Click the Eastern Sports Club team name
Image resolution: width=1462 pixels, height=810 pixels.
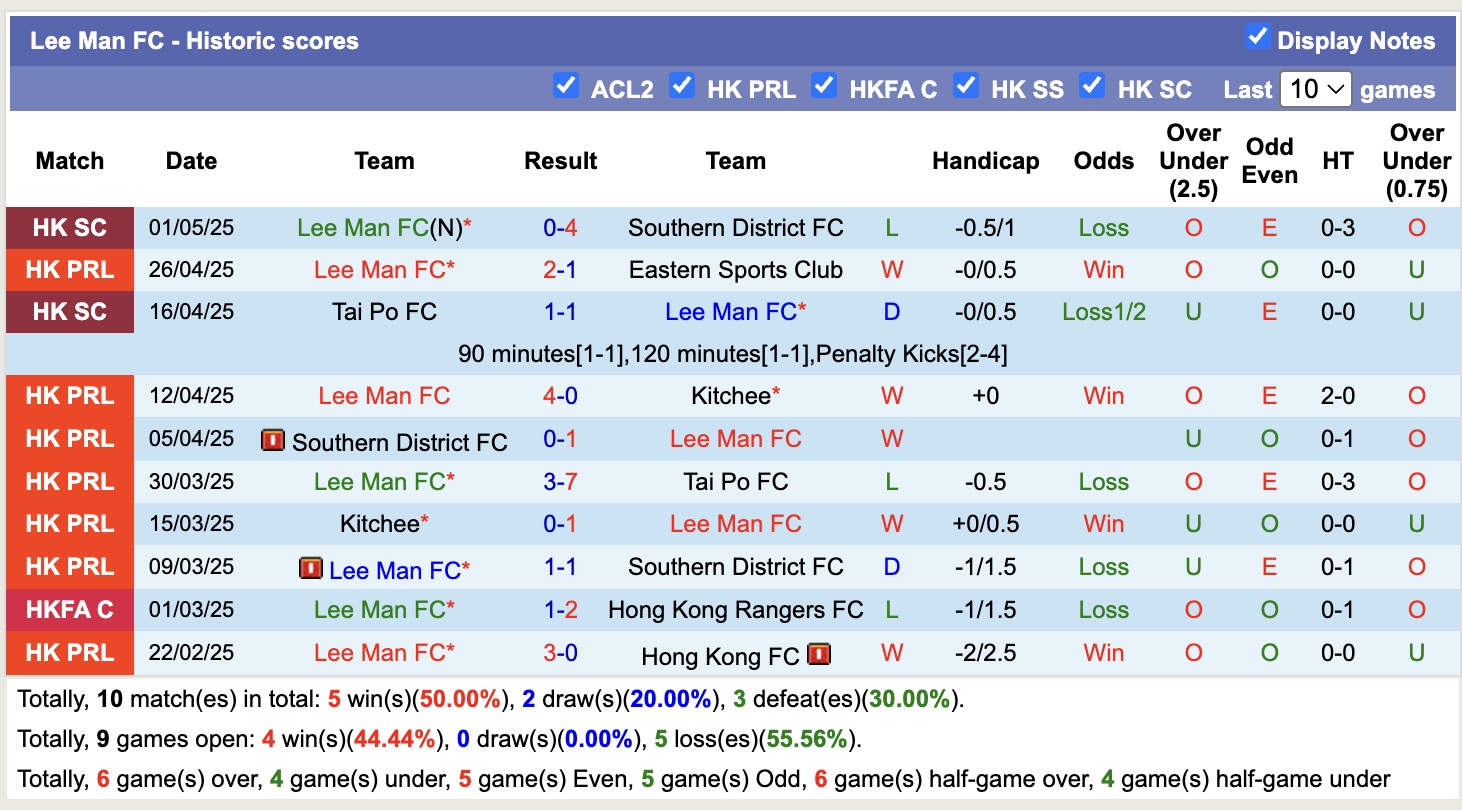735,269
